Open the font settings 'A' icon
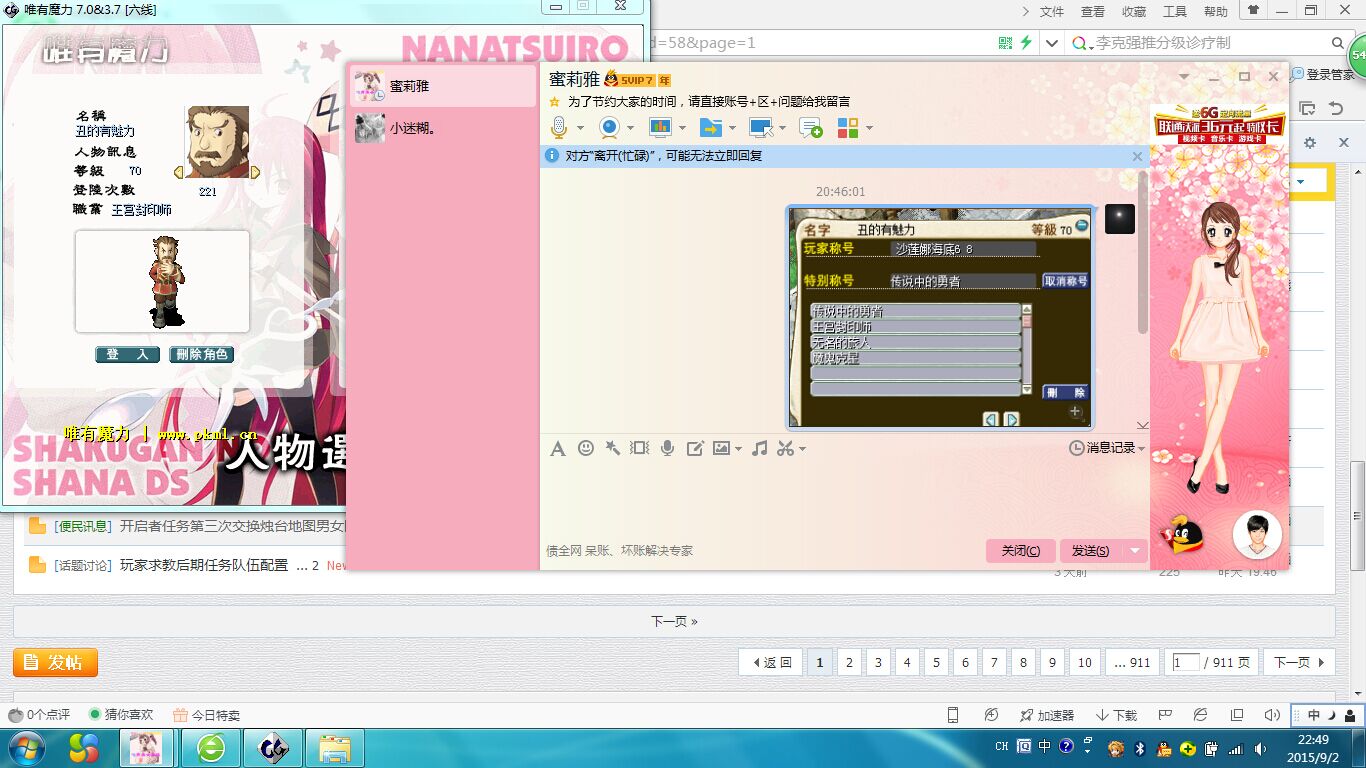 [558, 448]
